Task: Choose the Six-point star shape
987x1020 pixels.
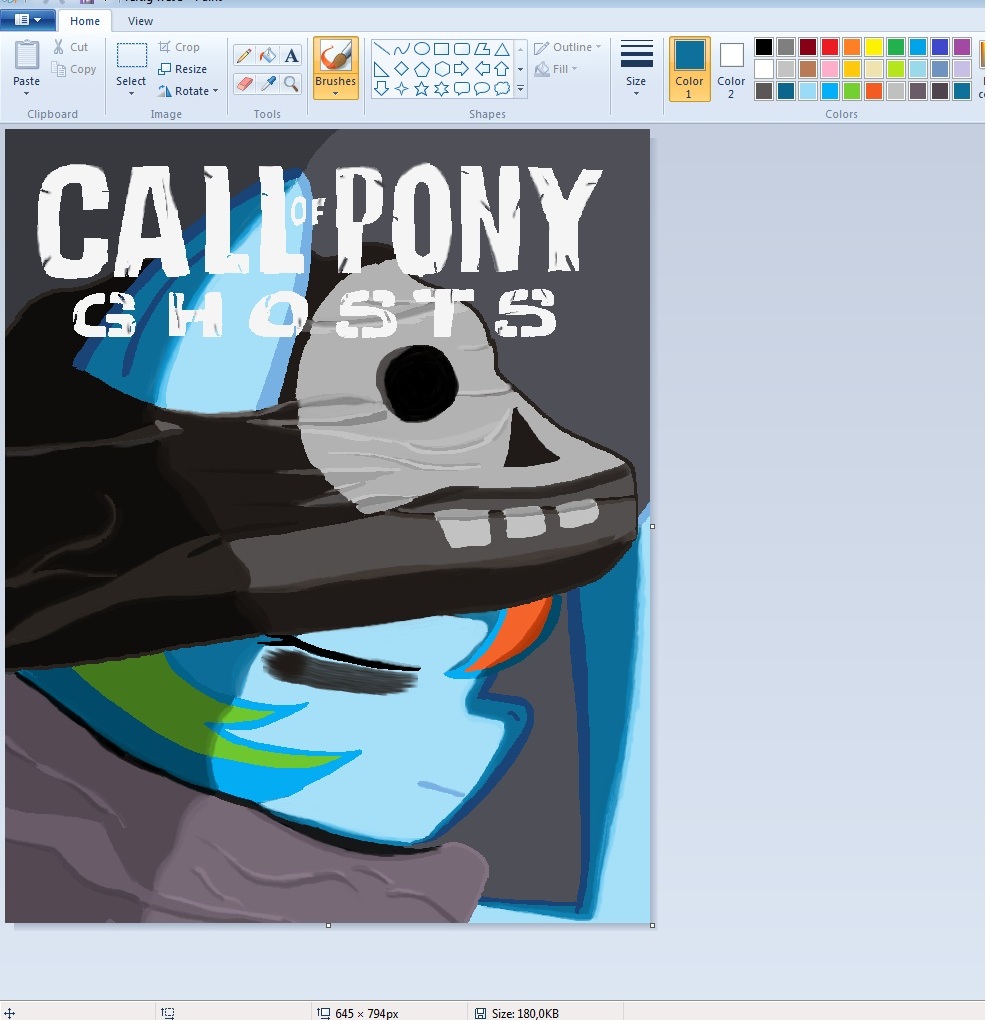Action: [442, 88]
